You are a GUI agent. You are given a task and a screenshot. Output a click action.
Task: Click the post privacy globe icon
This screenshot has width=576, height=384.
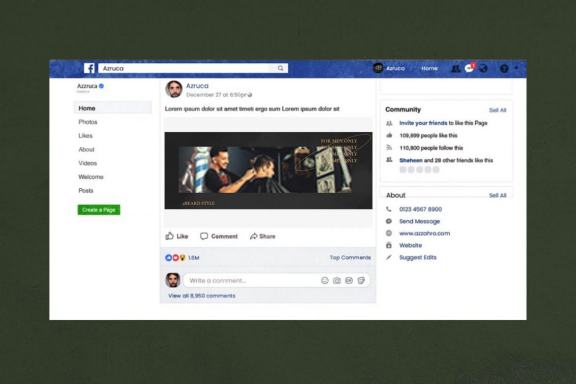click(250, 95)
